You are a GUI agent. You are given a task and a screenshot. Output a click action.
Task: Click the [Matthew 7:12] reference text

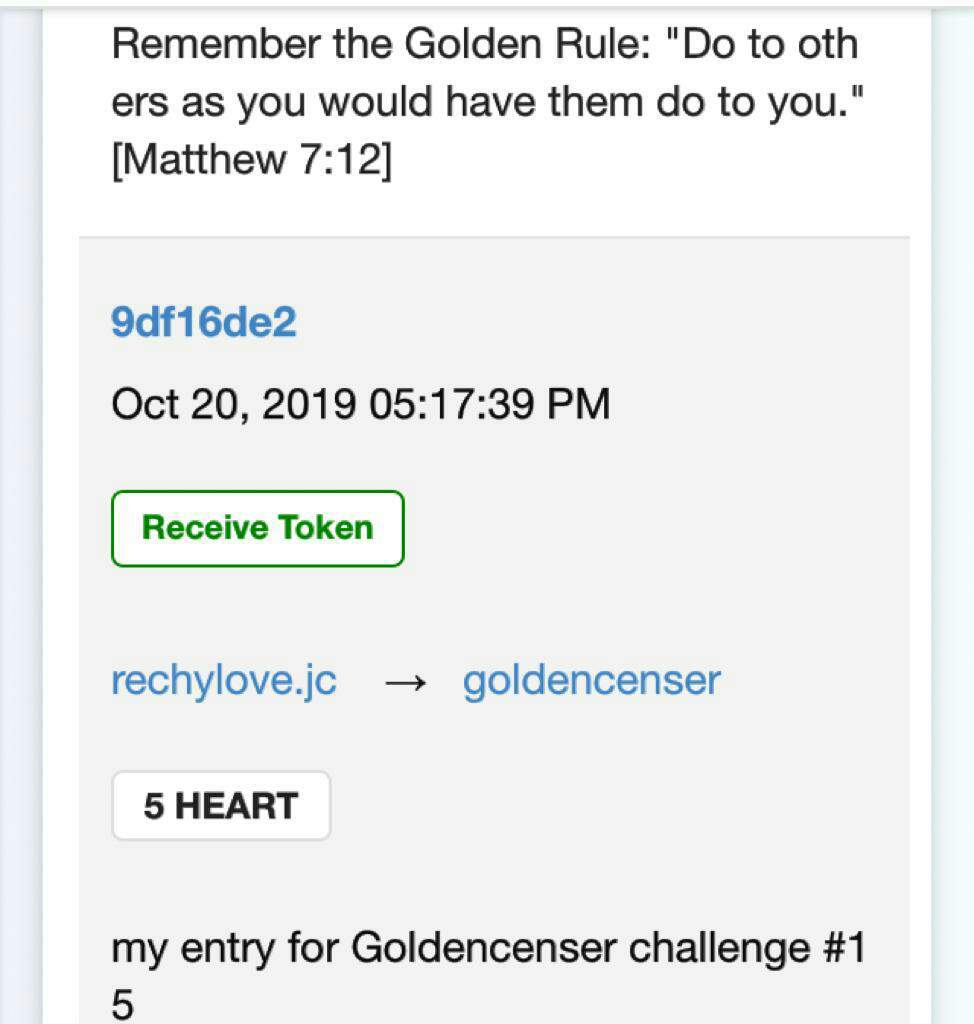tap(251, 160)
